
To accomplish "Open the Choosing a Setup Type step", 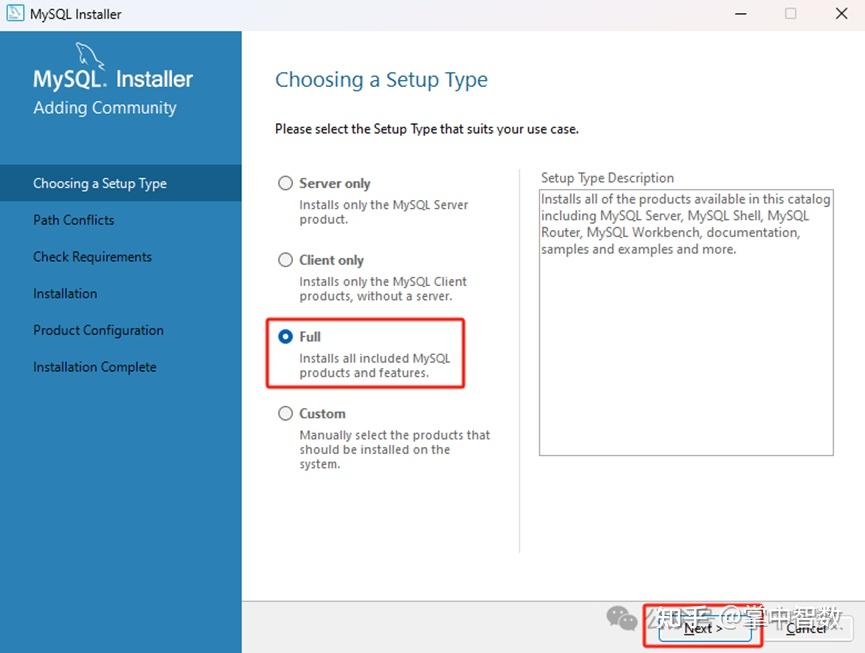I will (x=121, y=183).
